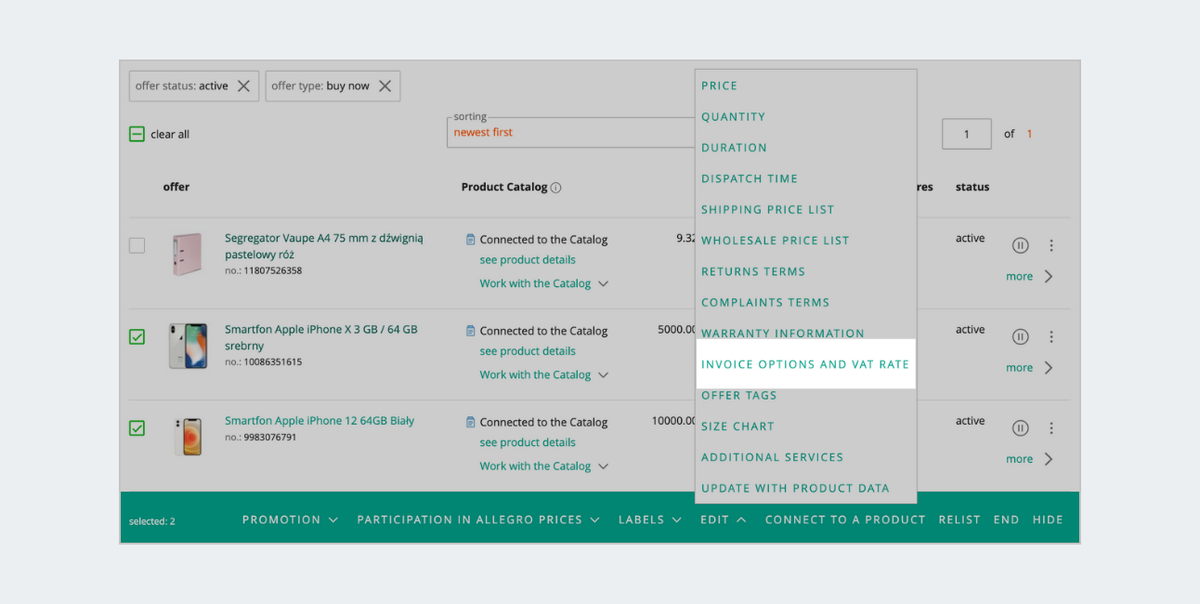Screen dimensions: 1200x604
Task: Click see product details for Segregator
Action: pos(527,260)
